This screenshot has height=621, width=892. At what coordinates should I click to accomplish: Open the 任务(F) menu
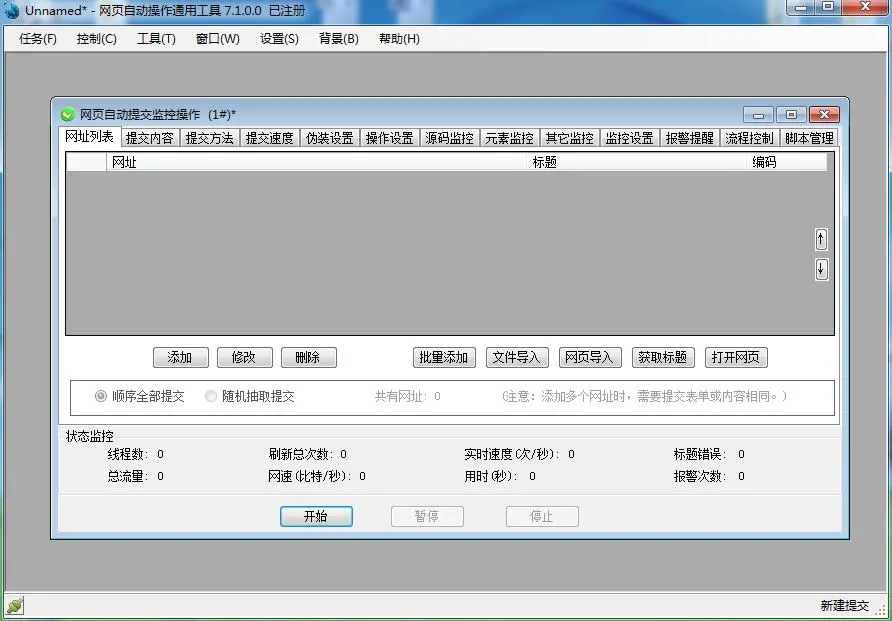pos(38,39)
